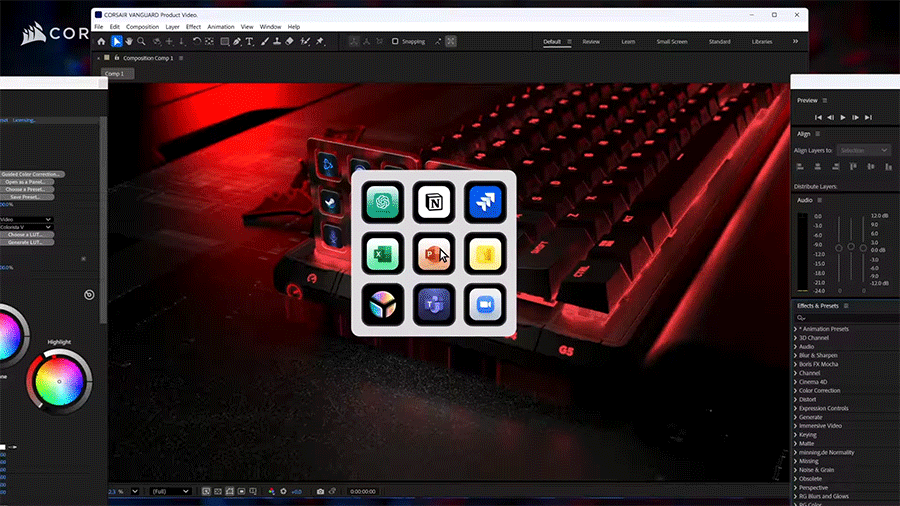Open the (Full) resolution dropdown
Image resolution: width=900 pixels, height=506 pixels.
[169, 491]
